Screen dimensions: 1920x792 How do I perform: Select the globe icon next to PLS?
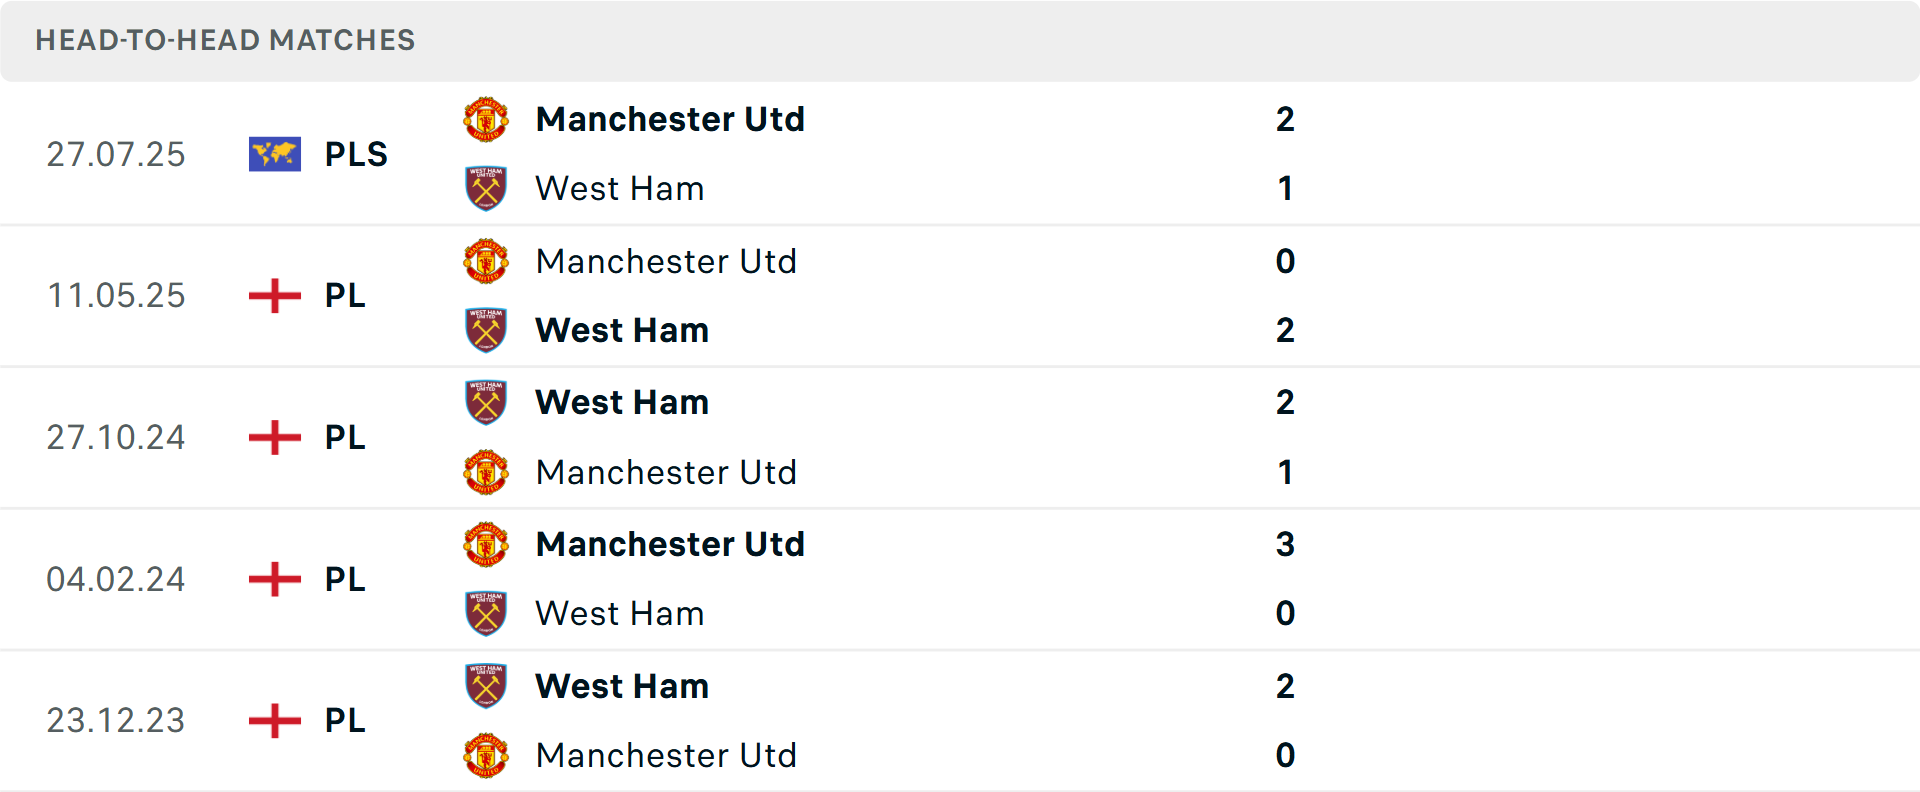[x=274, y=153]
